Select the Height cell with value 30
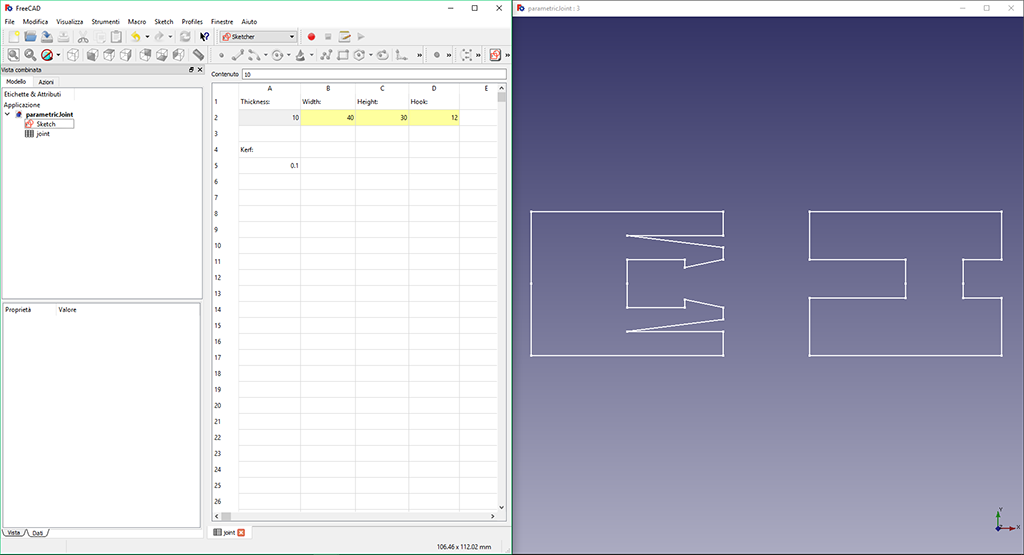1024x555 pixels. pos(382,118)
